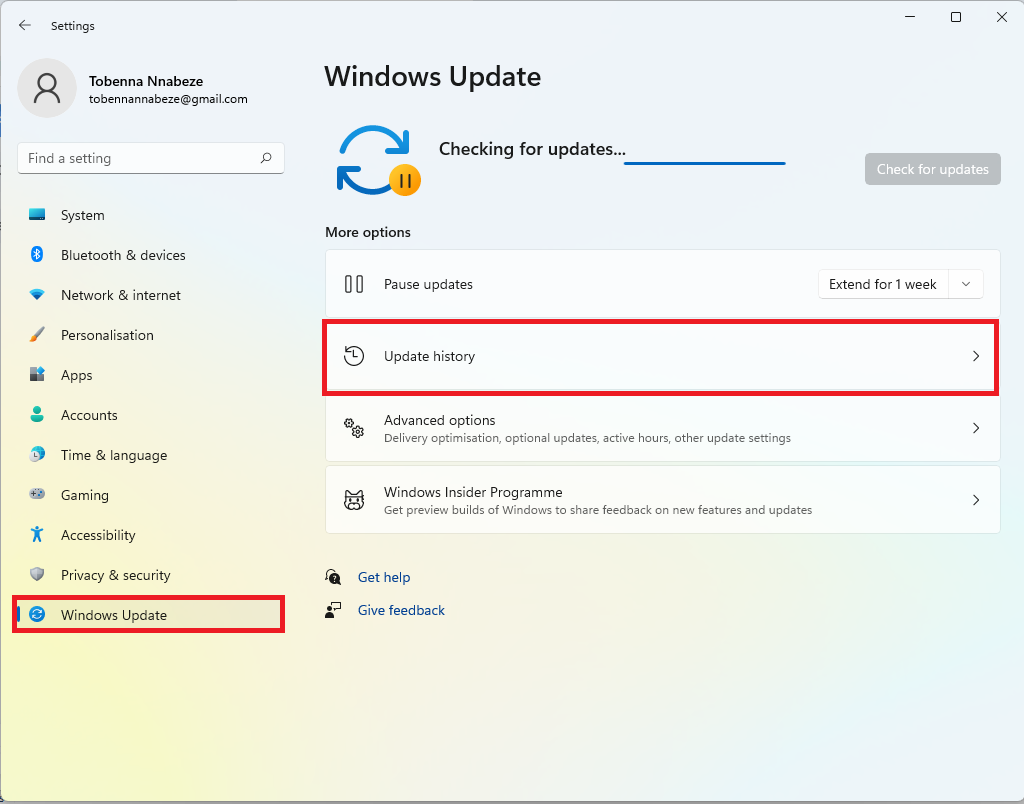Click the Find a setting search field
This screenshot has height=804, width=1024.
150,158
